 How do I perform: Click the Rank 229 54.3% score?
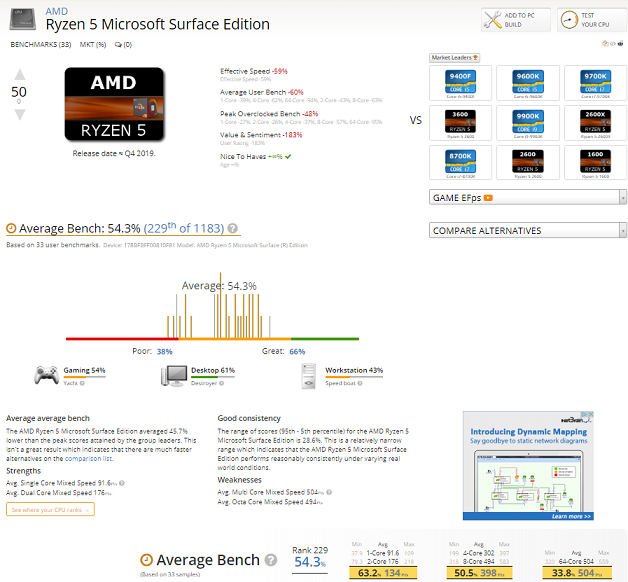pyautogui.click(x=310, y=558)
